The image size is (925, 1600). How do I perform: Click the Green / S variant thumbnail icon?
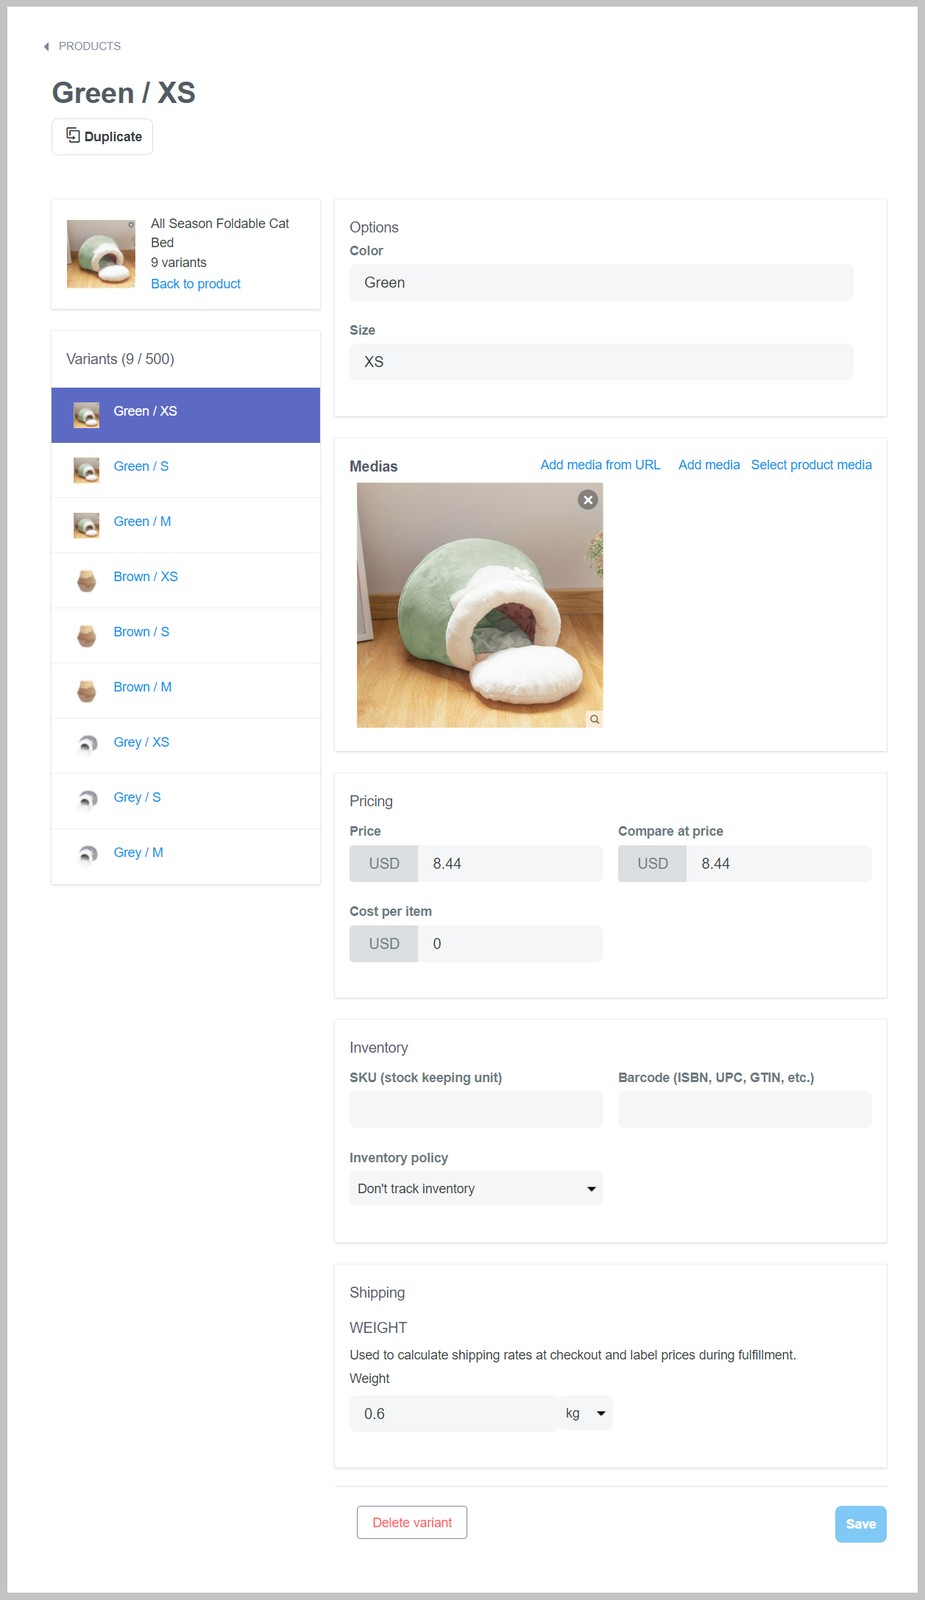click(x=87, y=470)
